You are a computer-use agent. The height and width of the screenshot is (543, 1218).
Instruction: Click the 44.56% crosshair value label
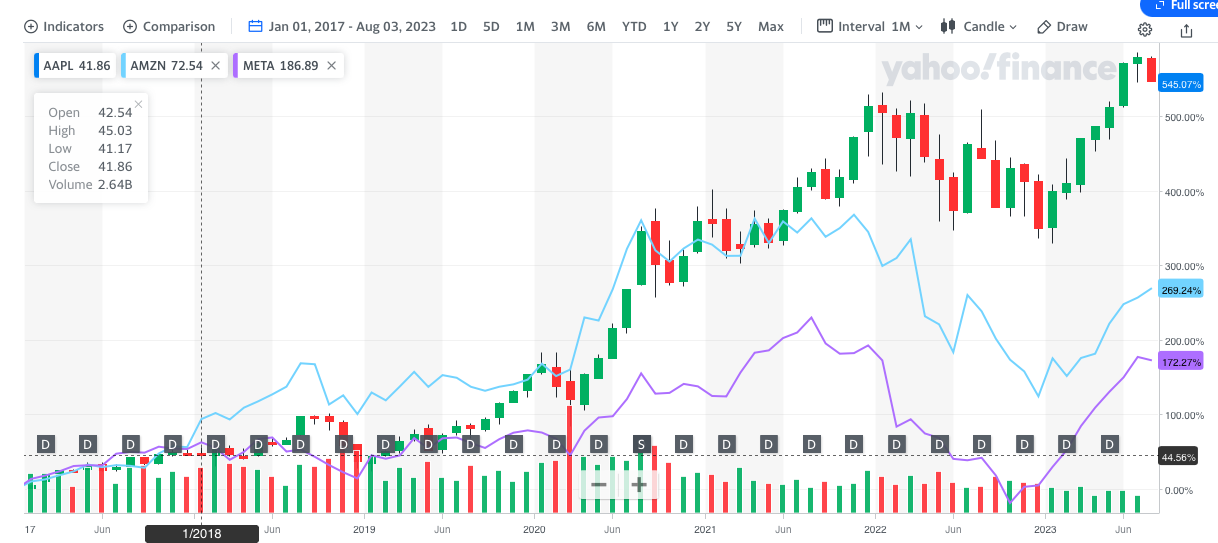tap(1179, 456)
